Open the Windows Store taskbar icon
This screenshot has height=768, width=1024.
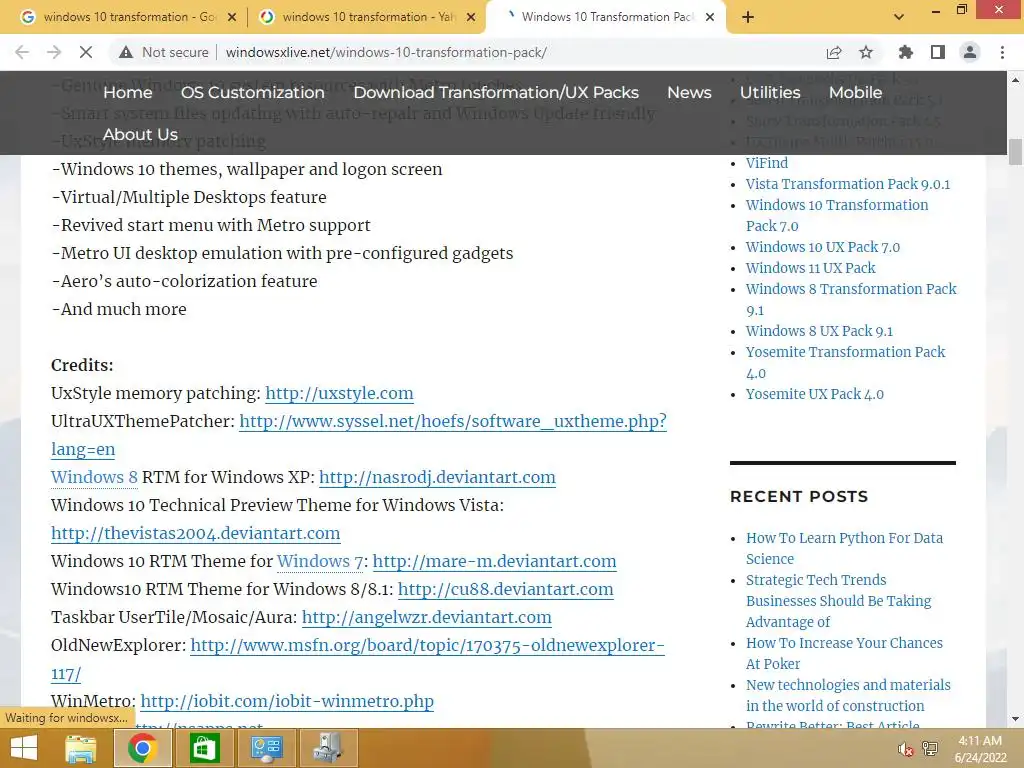[x=204, y=748]
